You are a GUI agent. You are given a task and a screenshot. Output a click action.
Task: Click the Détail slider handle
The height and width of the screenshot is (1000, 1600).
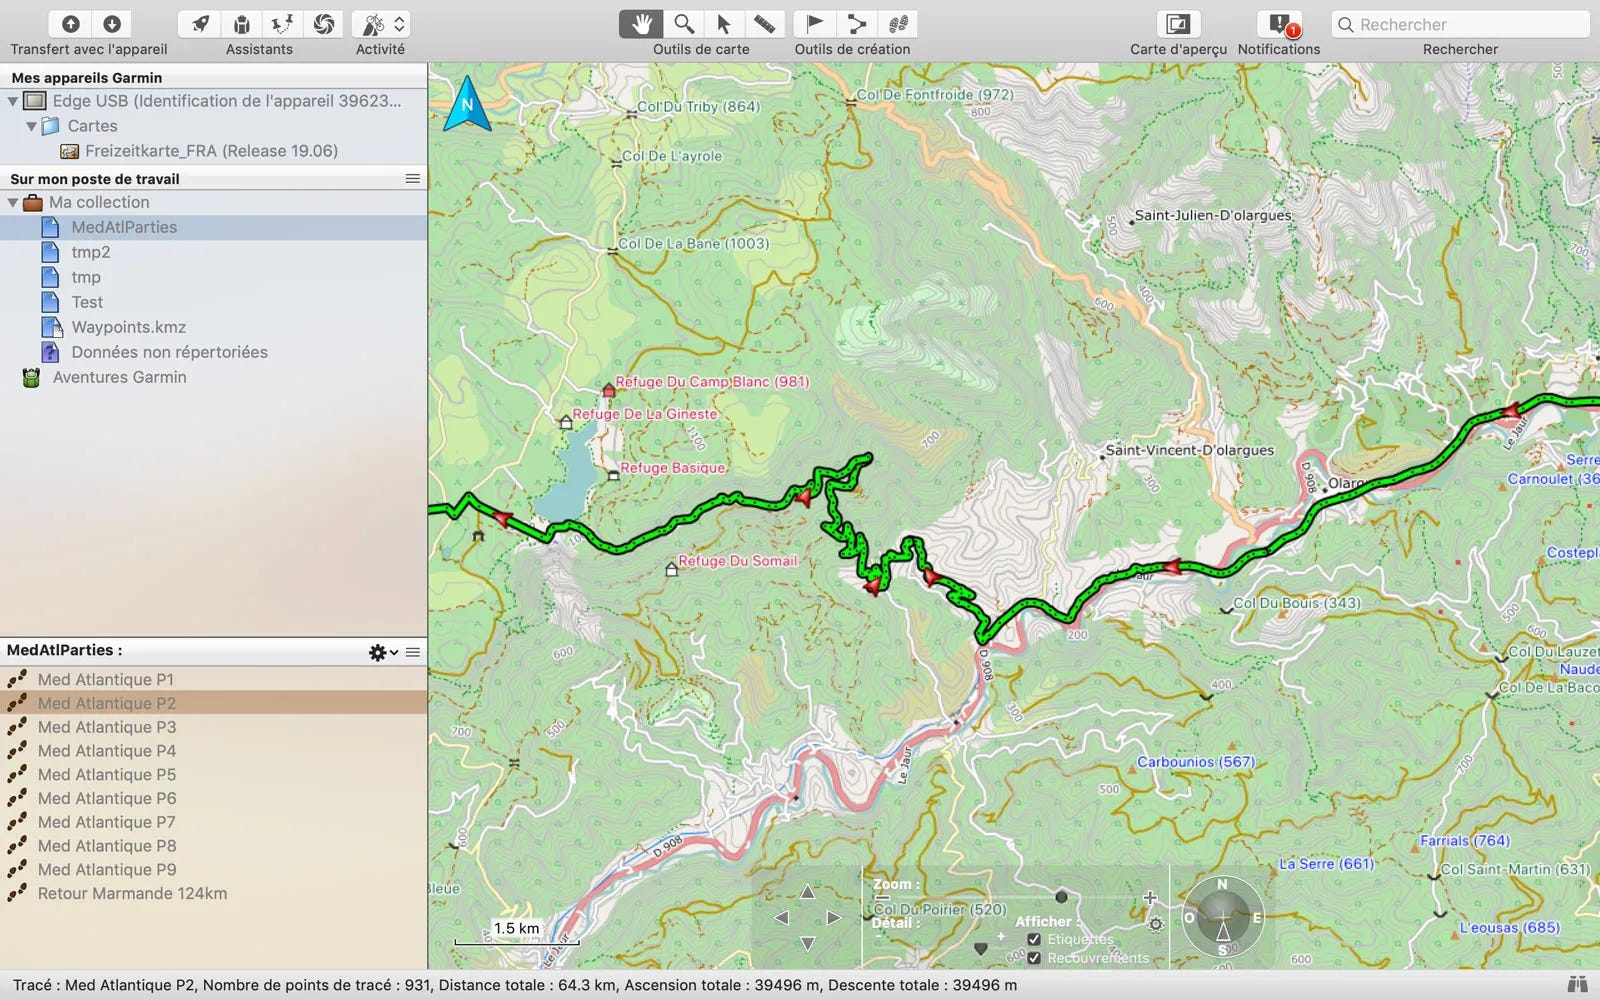tap(980, 948)
